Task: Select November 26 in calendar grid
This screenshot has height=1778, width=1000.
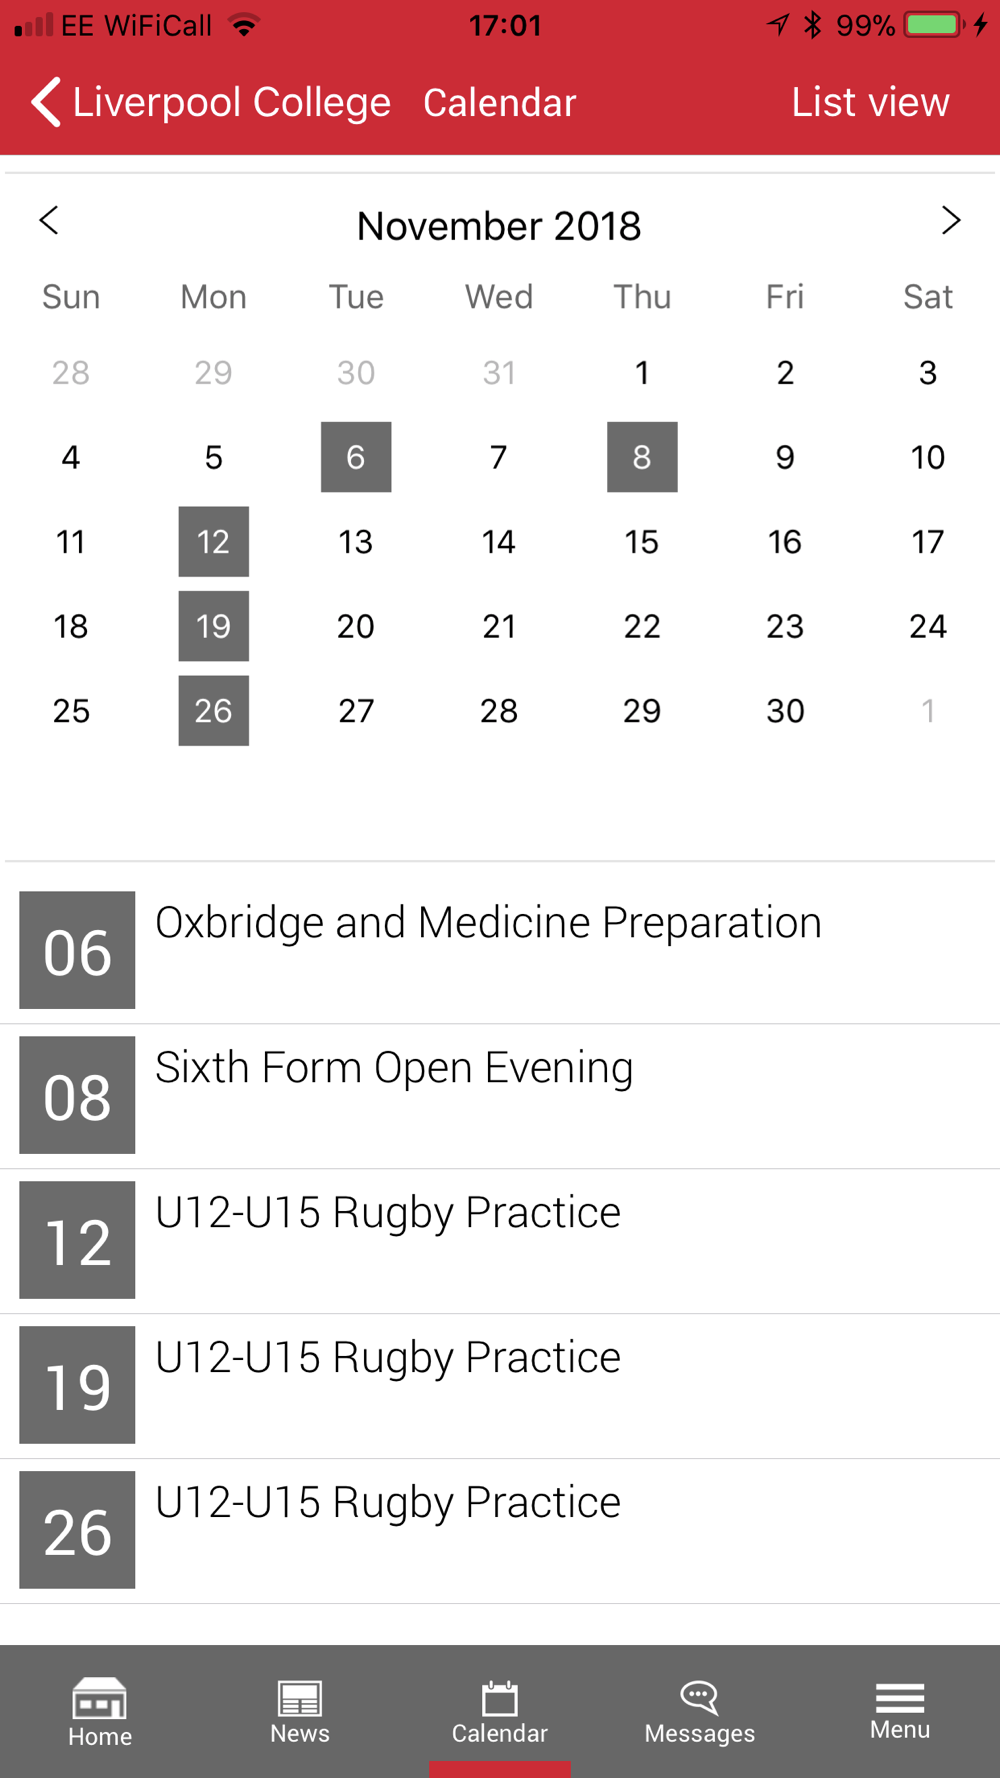Action: [214, 711]
